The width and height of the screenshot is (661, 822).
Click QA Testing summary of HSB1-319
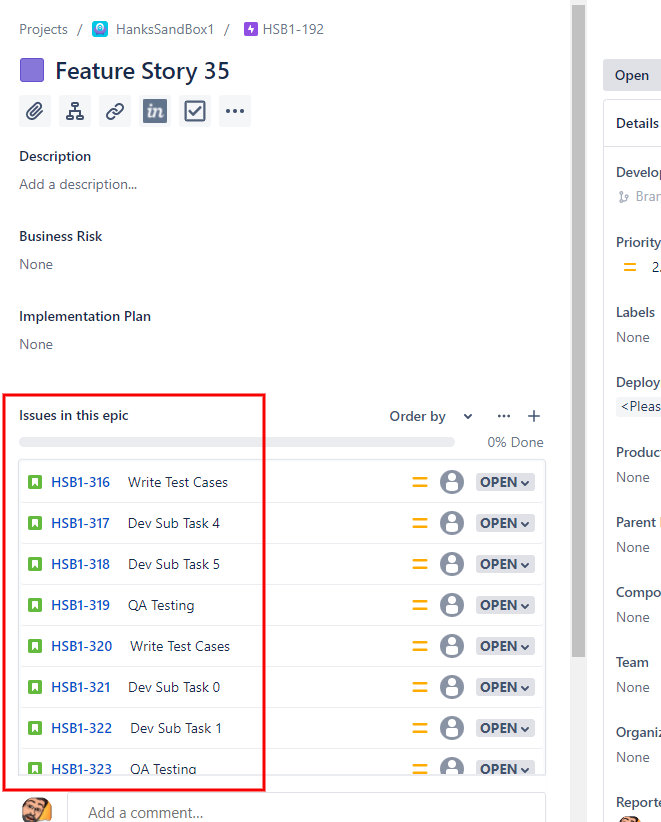click(x=161, y=605)
